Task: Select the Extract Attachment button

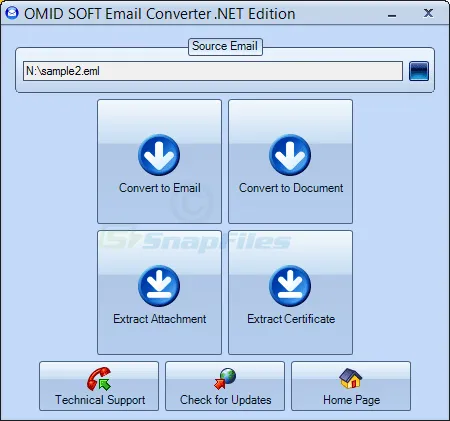Action: click(x=159, y=292)
